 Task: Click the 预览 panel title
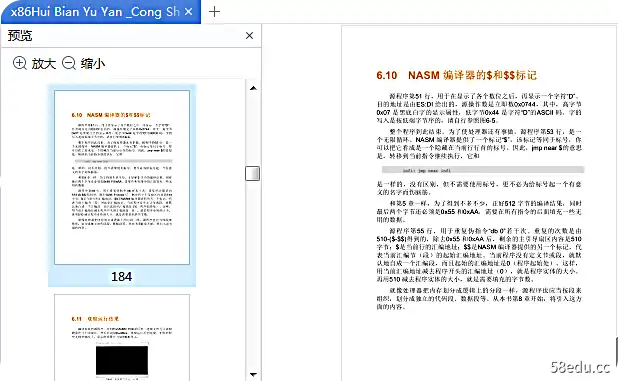pos(20,36)
